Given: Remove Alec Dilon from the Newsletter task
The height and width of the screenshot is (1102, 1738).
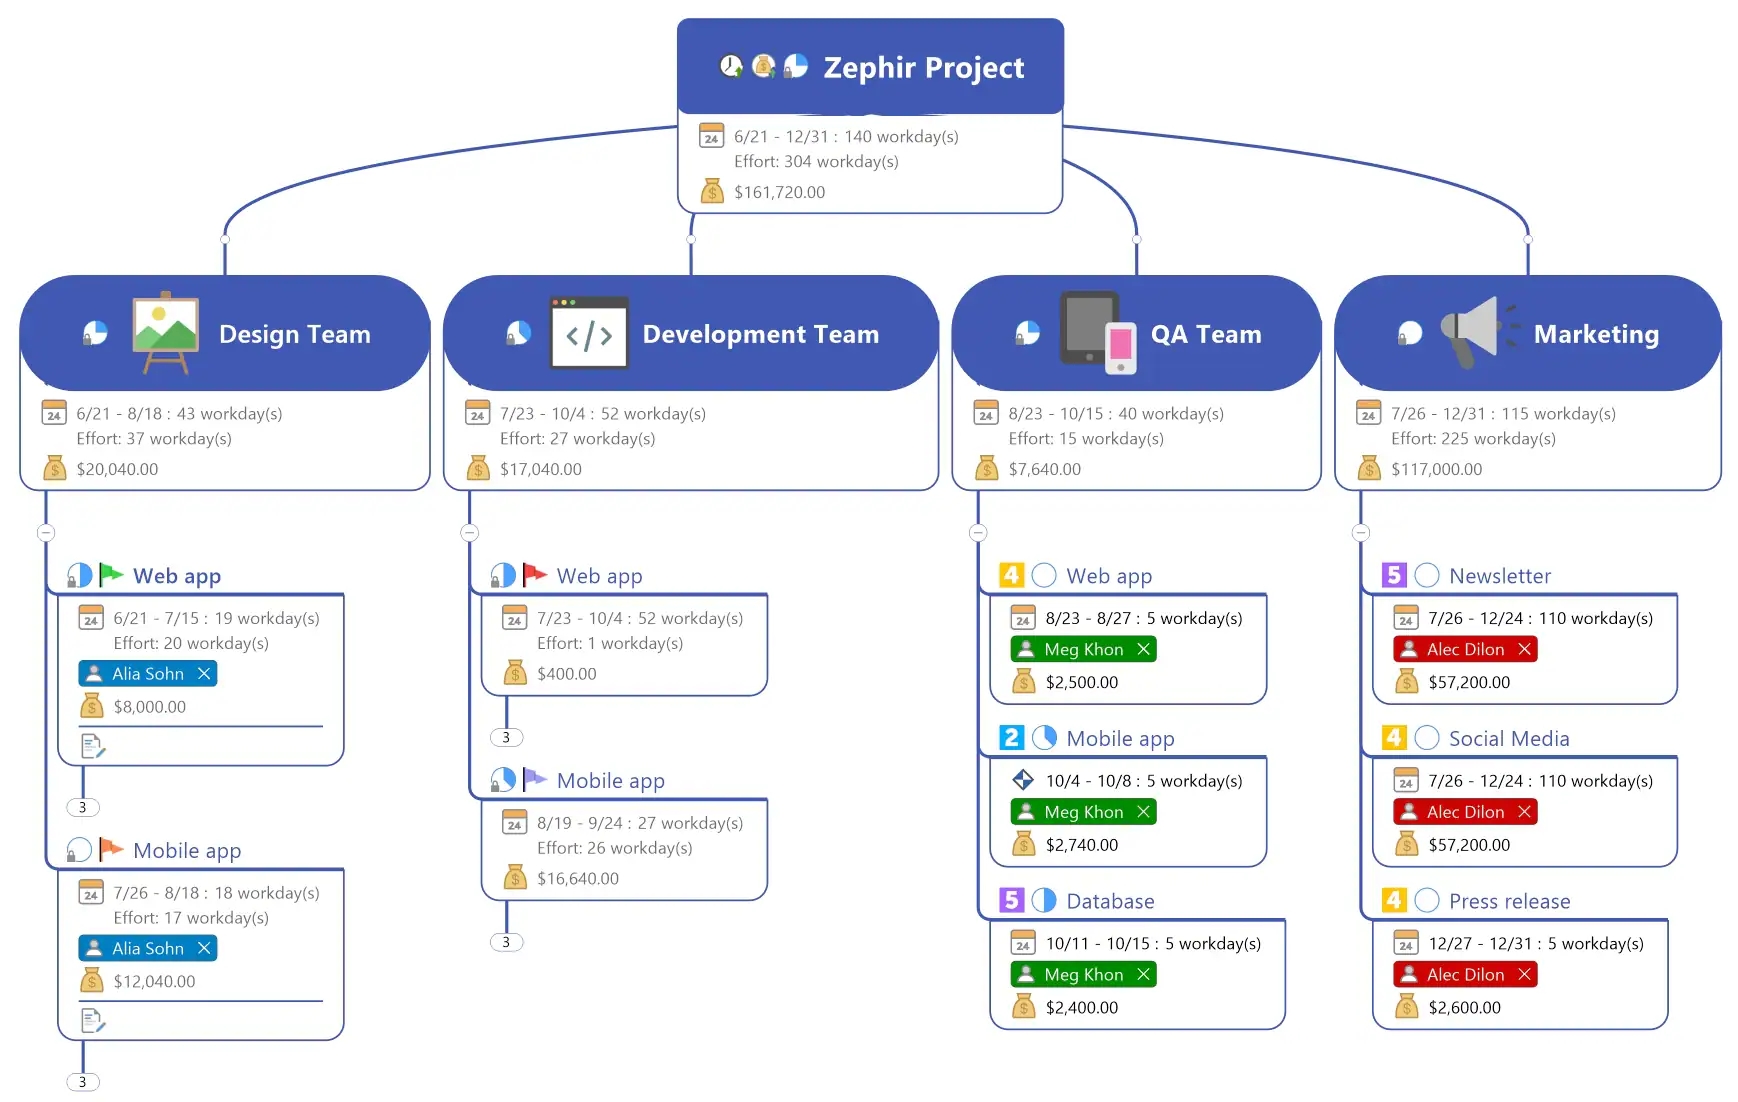Looking at the screenshot, I should 1524,649.
